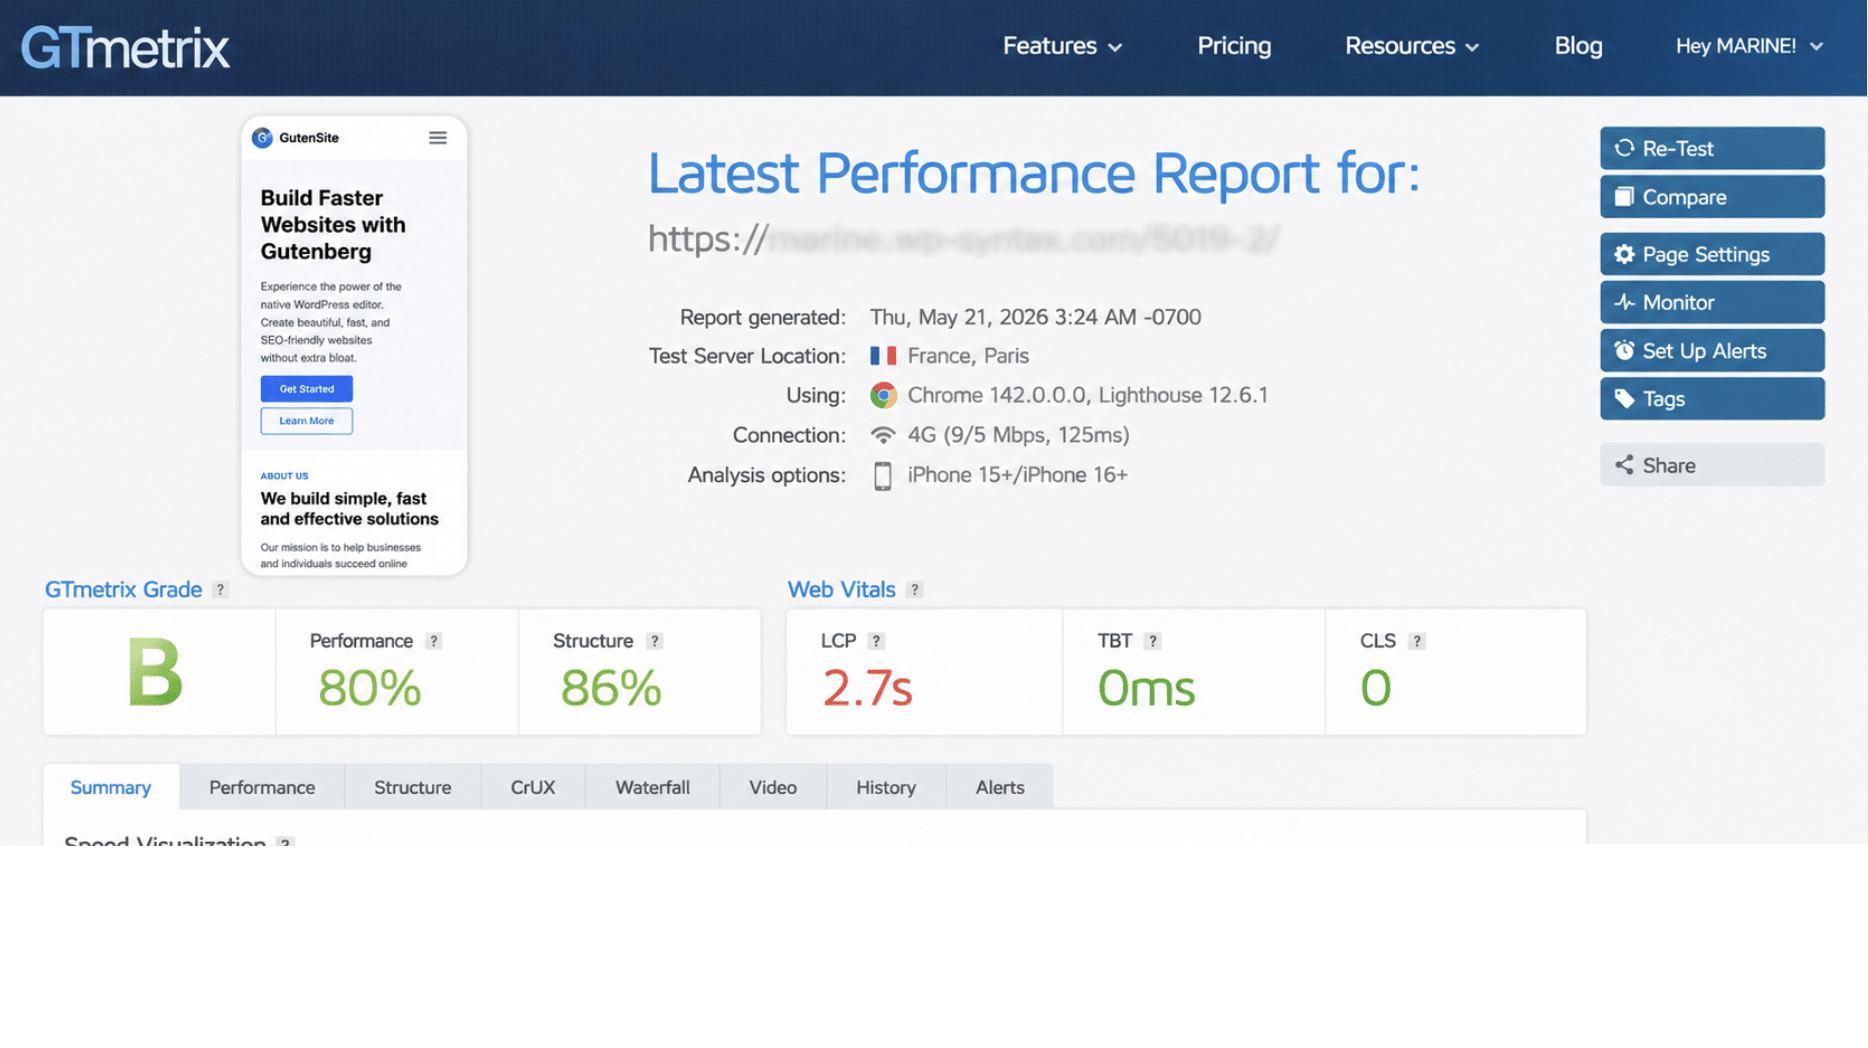Open the CrUX tab
1868x1048 pixels.
point(533,788)
